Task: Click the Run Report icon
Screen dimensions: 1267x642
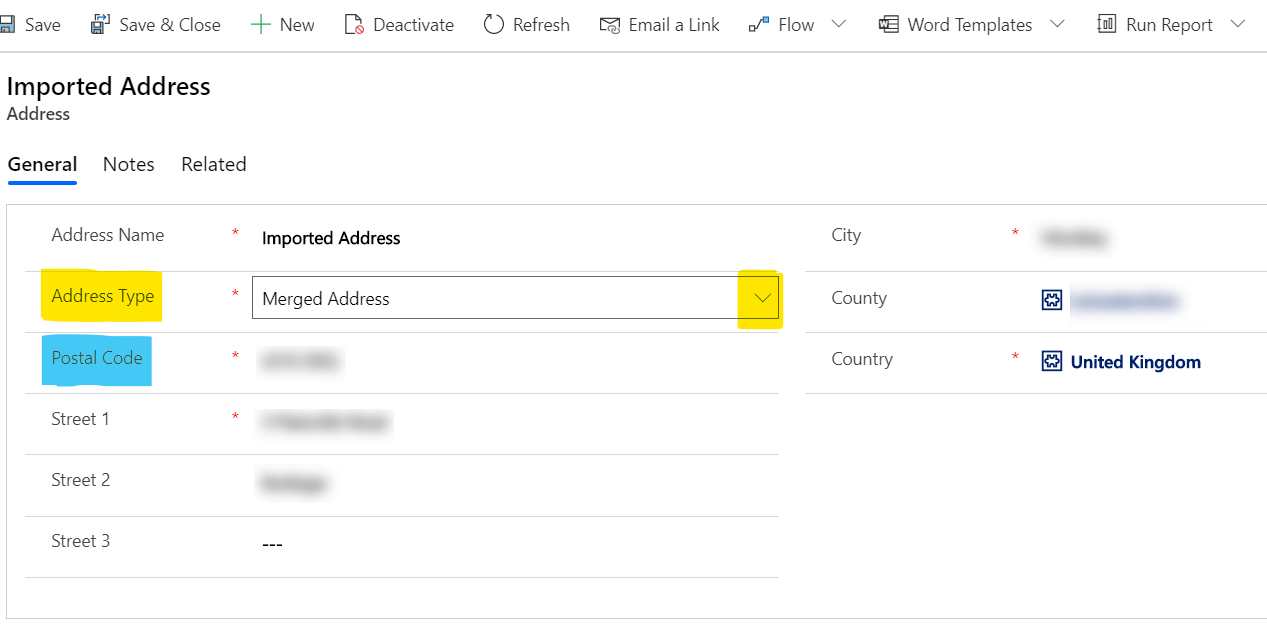Action: (1106, 23)
